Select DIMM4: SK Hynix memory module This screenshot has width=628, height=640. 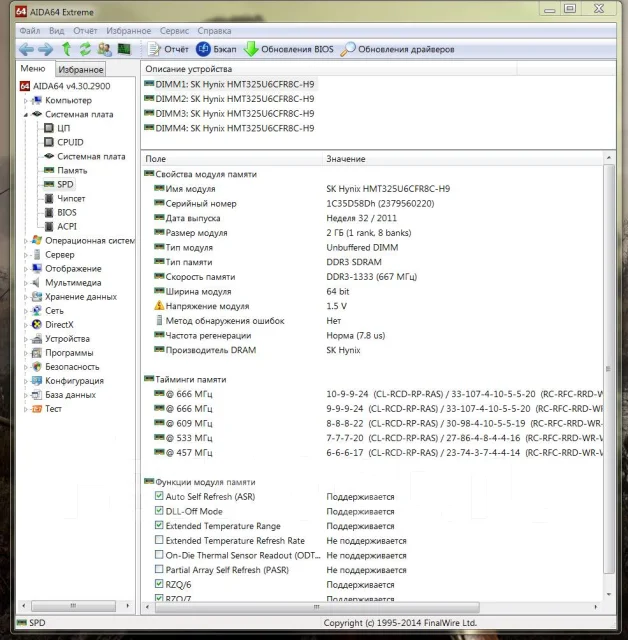(x=235, y=128)
